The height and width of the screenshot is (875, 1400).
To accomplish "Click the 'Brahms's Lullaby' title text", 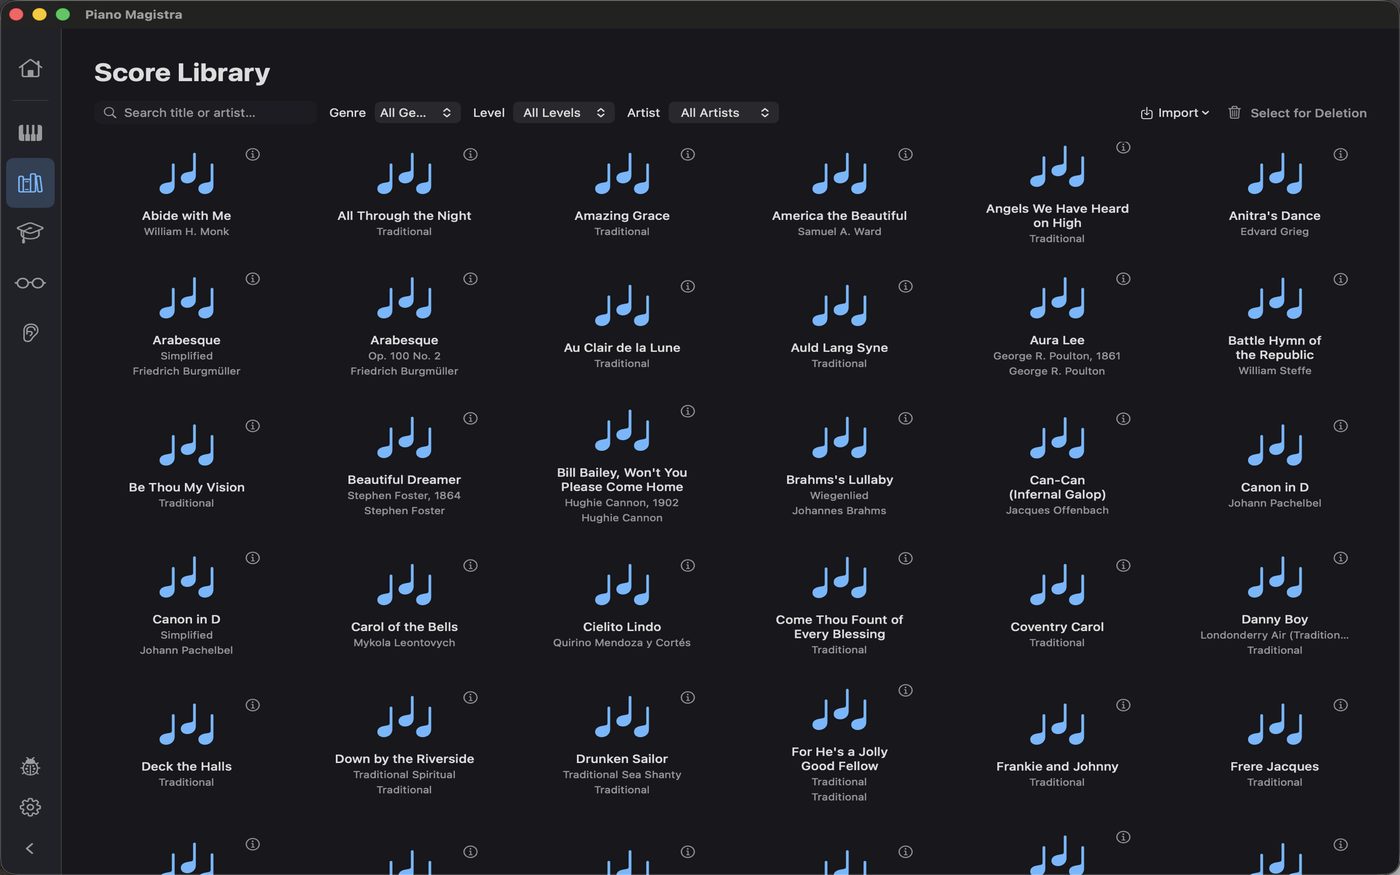I will (x=840, y=479).
